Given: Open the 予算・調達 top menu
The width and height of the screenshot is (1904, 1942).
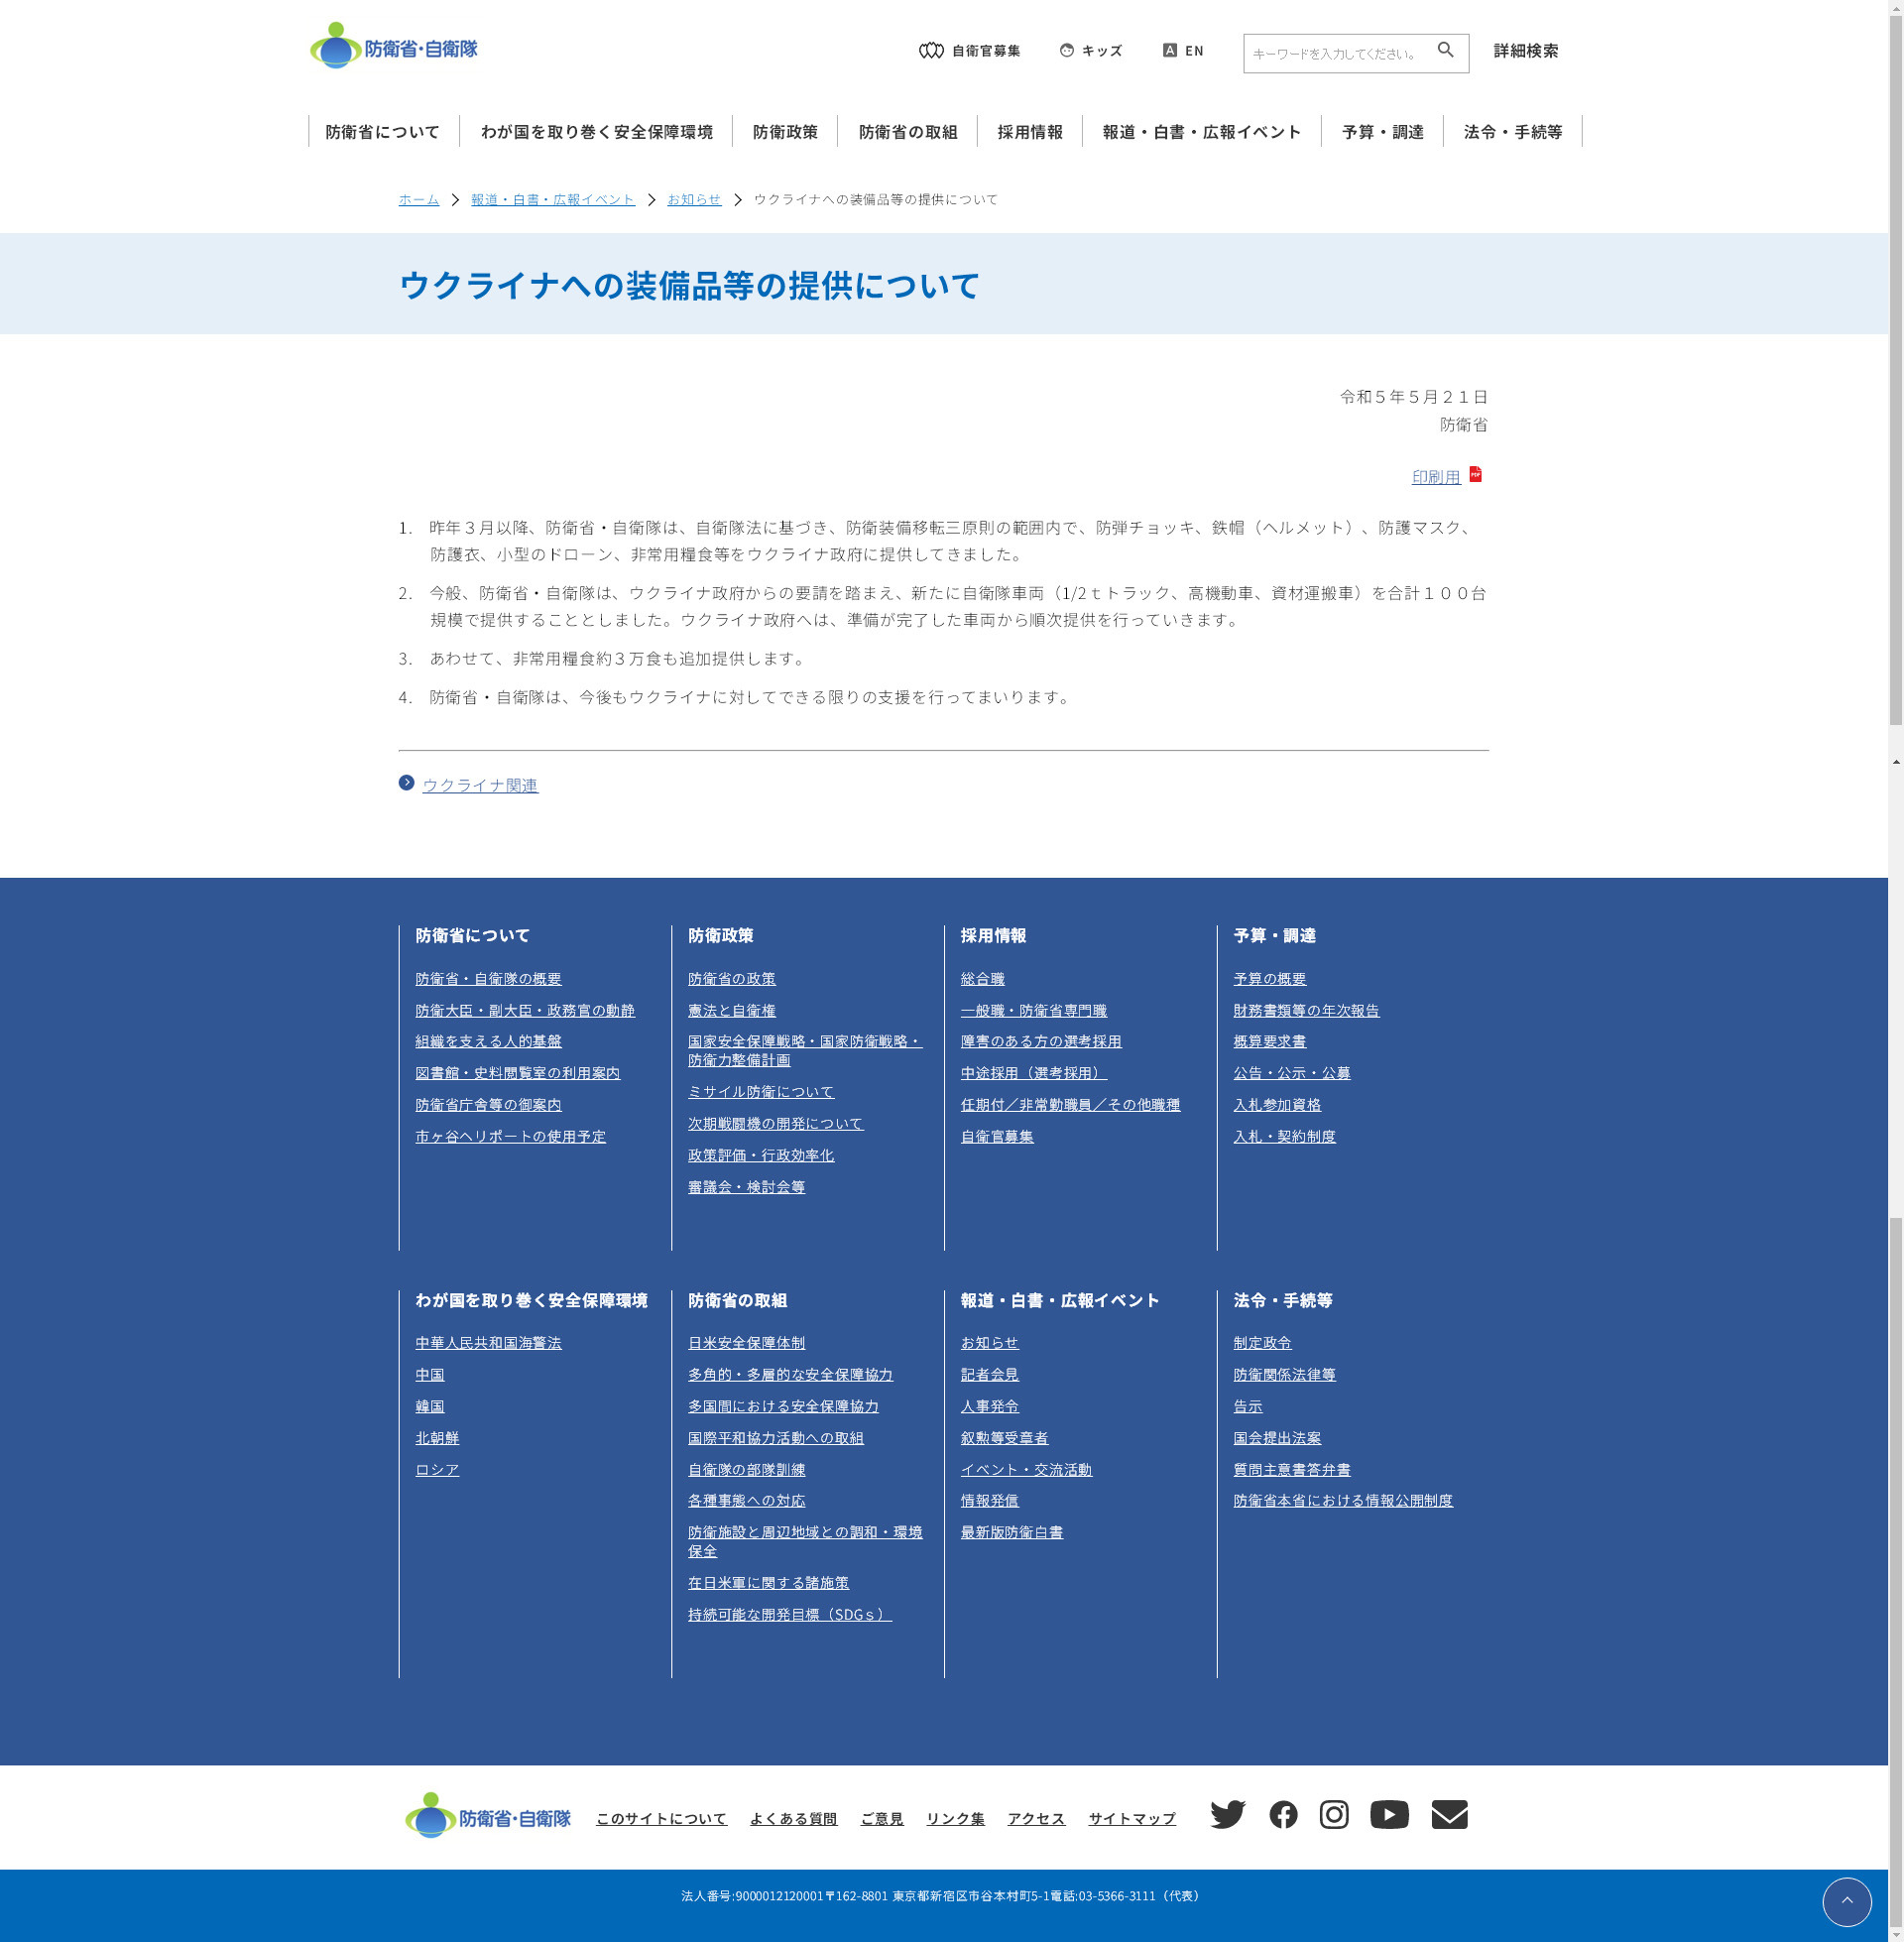Looking at the screenshot, I should [1382, 132].
